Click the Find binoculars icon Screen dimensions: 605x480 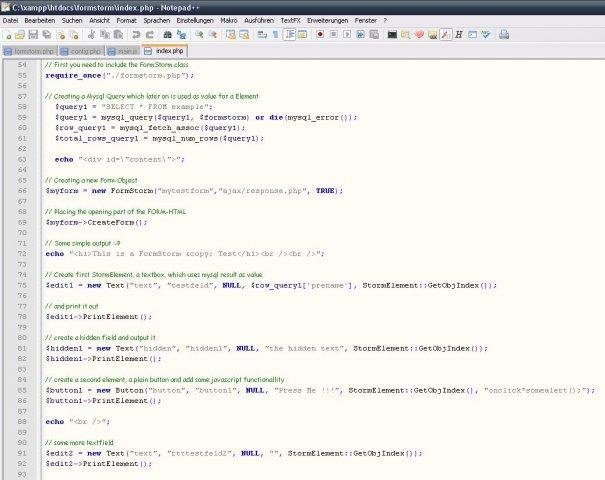[166, 34]
